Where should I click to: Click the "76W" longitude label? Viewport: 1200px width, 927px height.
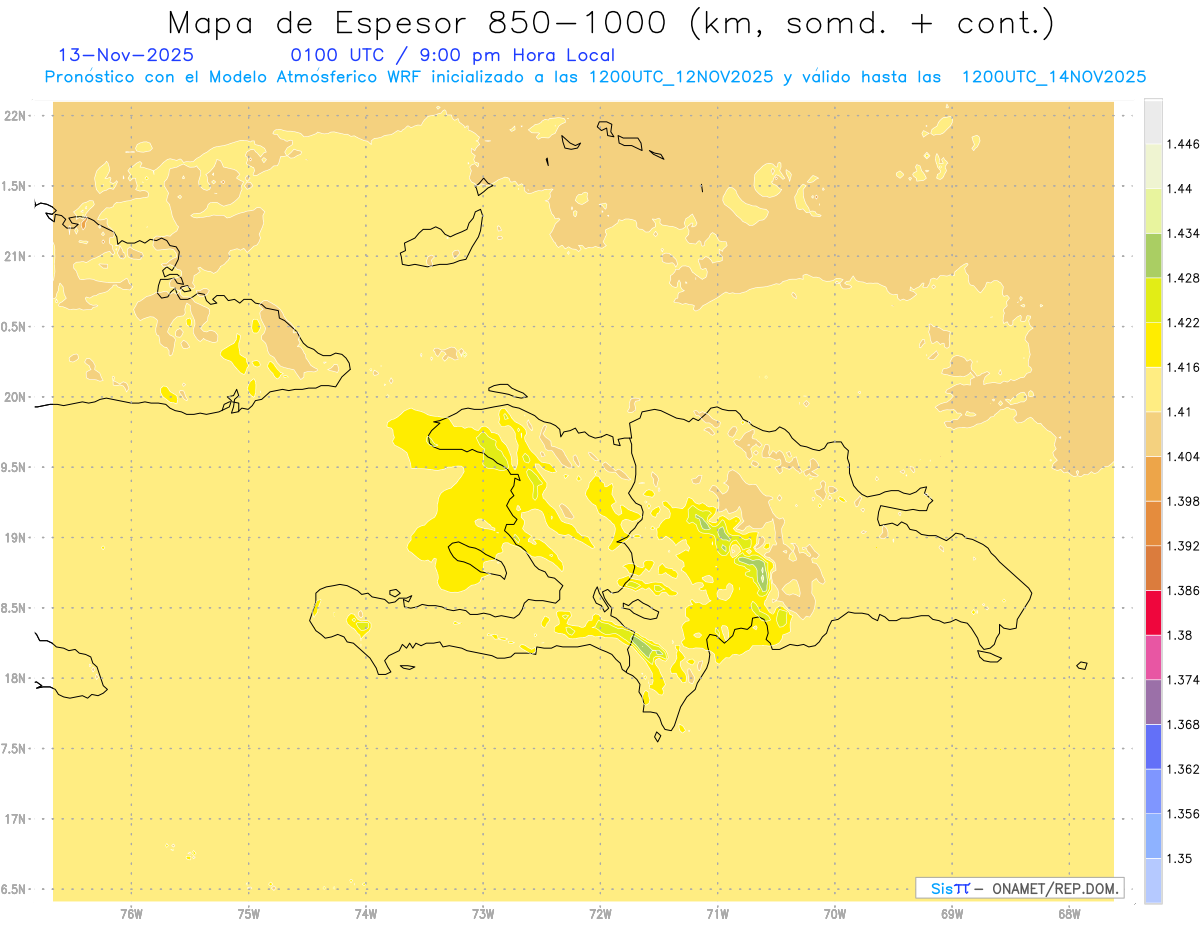coord(131,914)
